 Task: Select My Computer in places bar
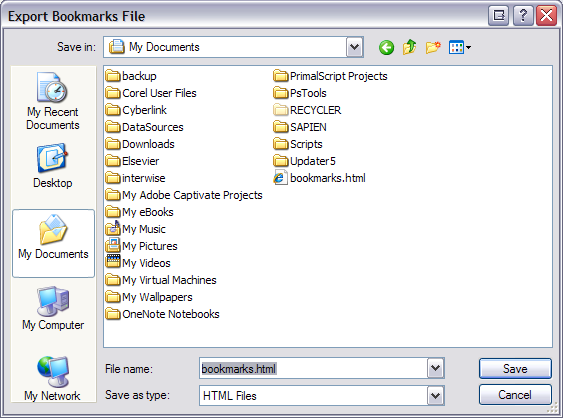[x=53, y=308]
